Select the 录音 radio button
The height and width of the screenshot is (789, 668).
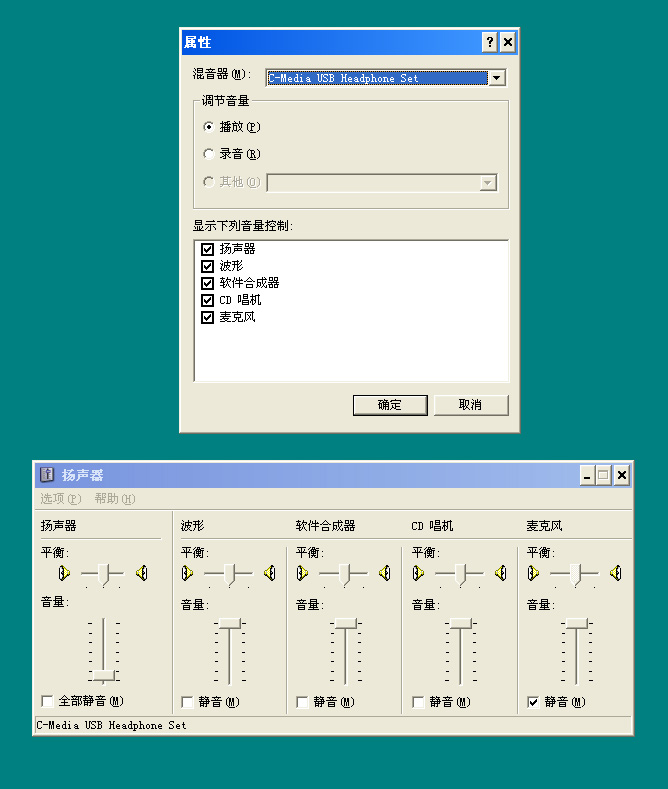(208, 154)
